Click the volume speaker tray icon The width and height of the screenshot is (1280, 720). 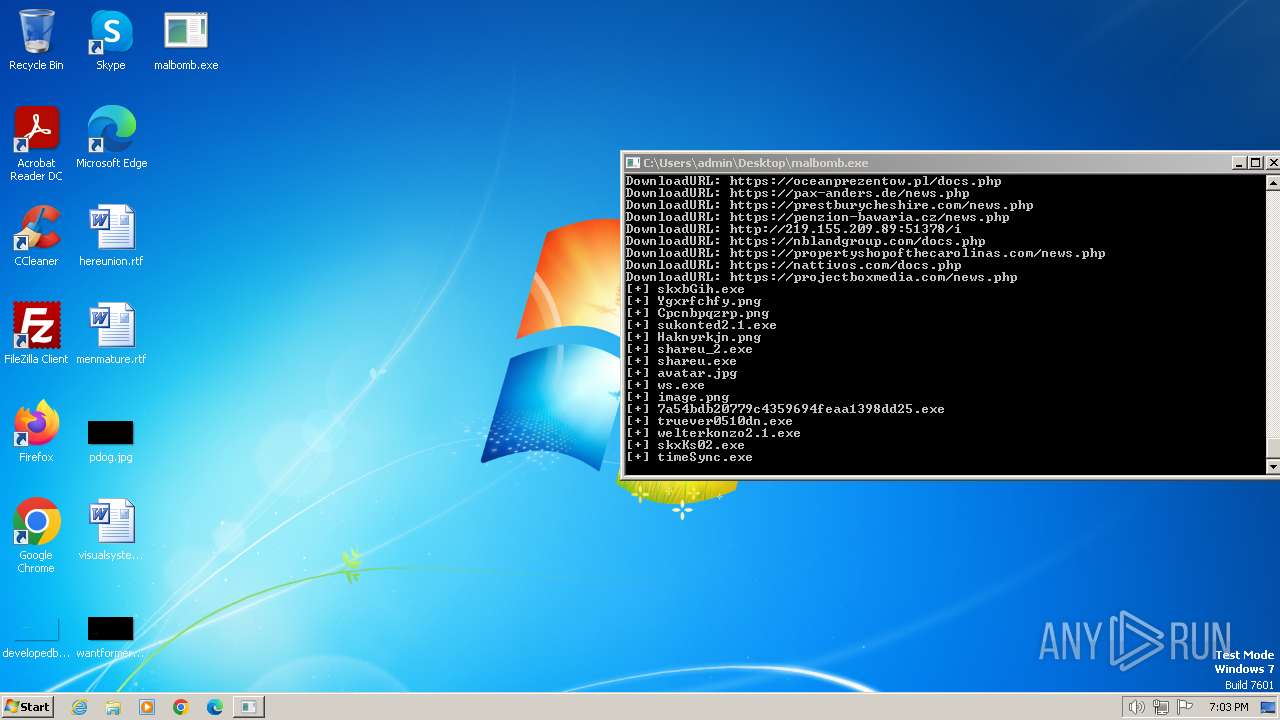(x=1136, y=707)
